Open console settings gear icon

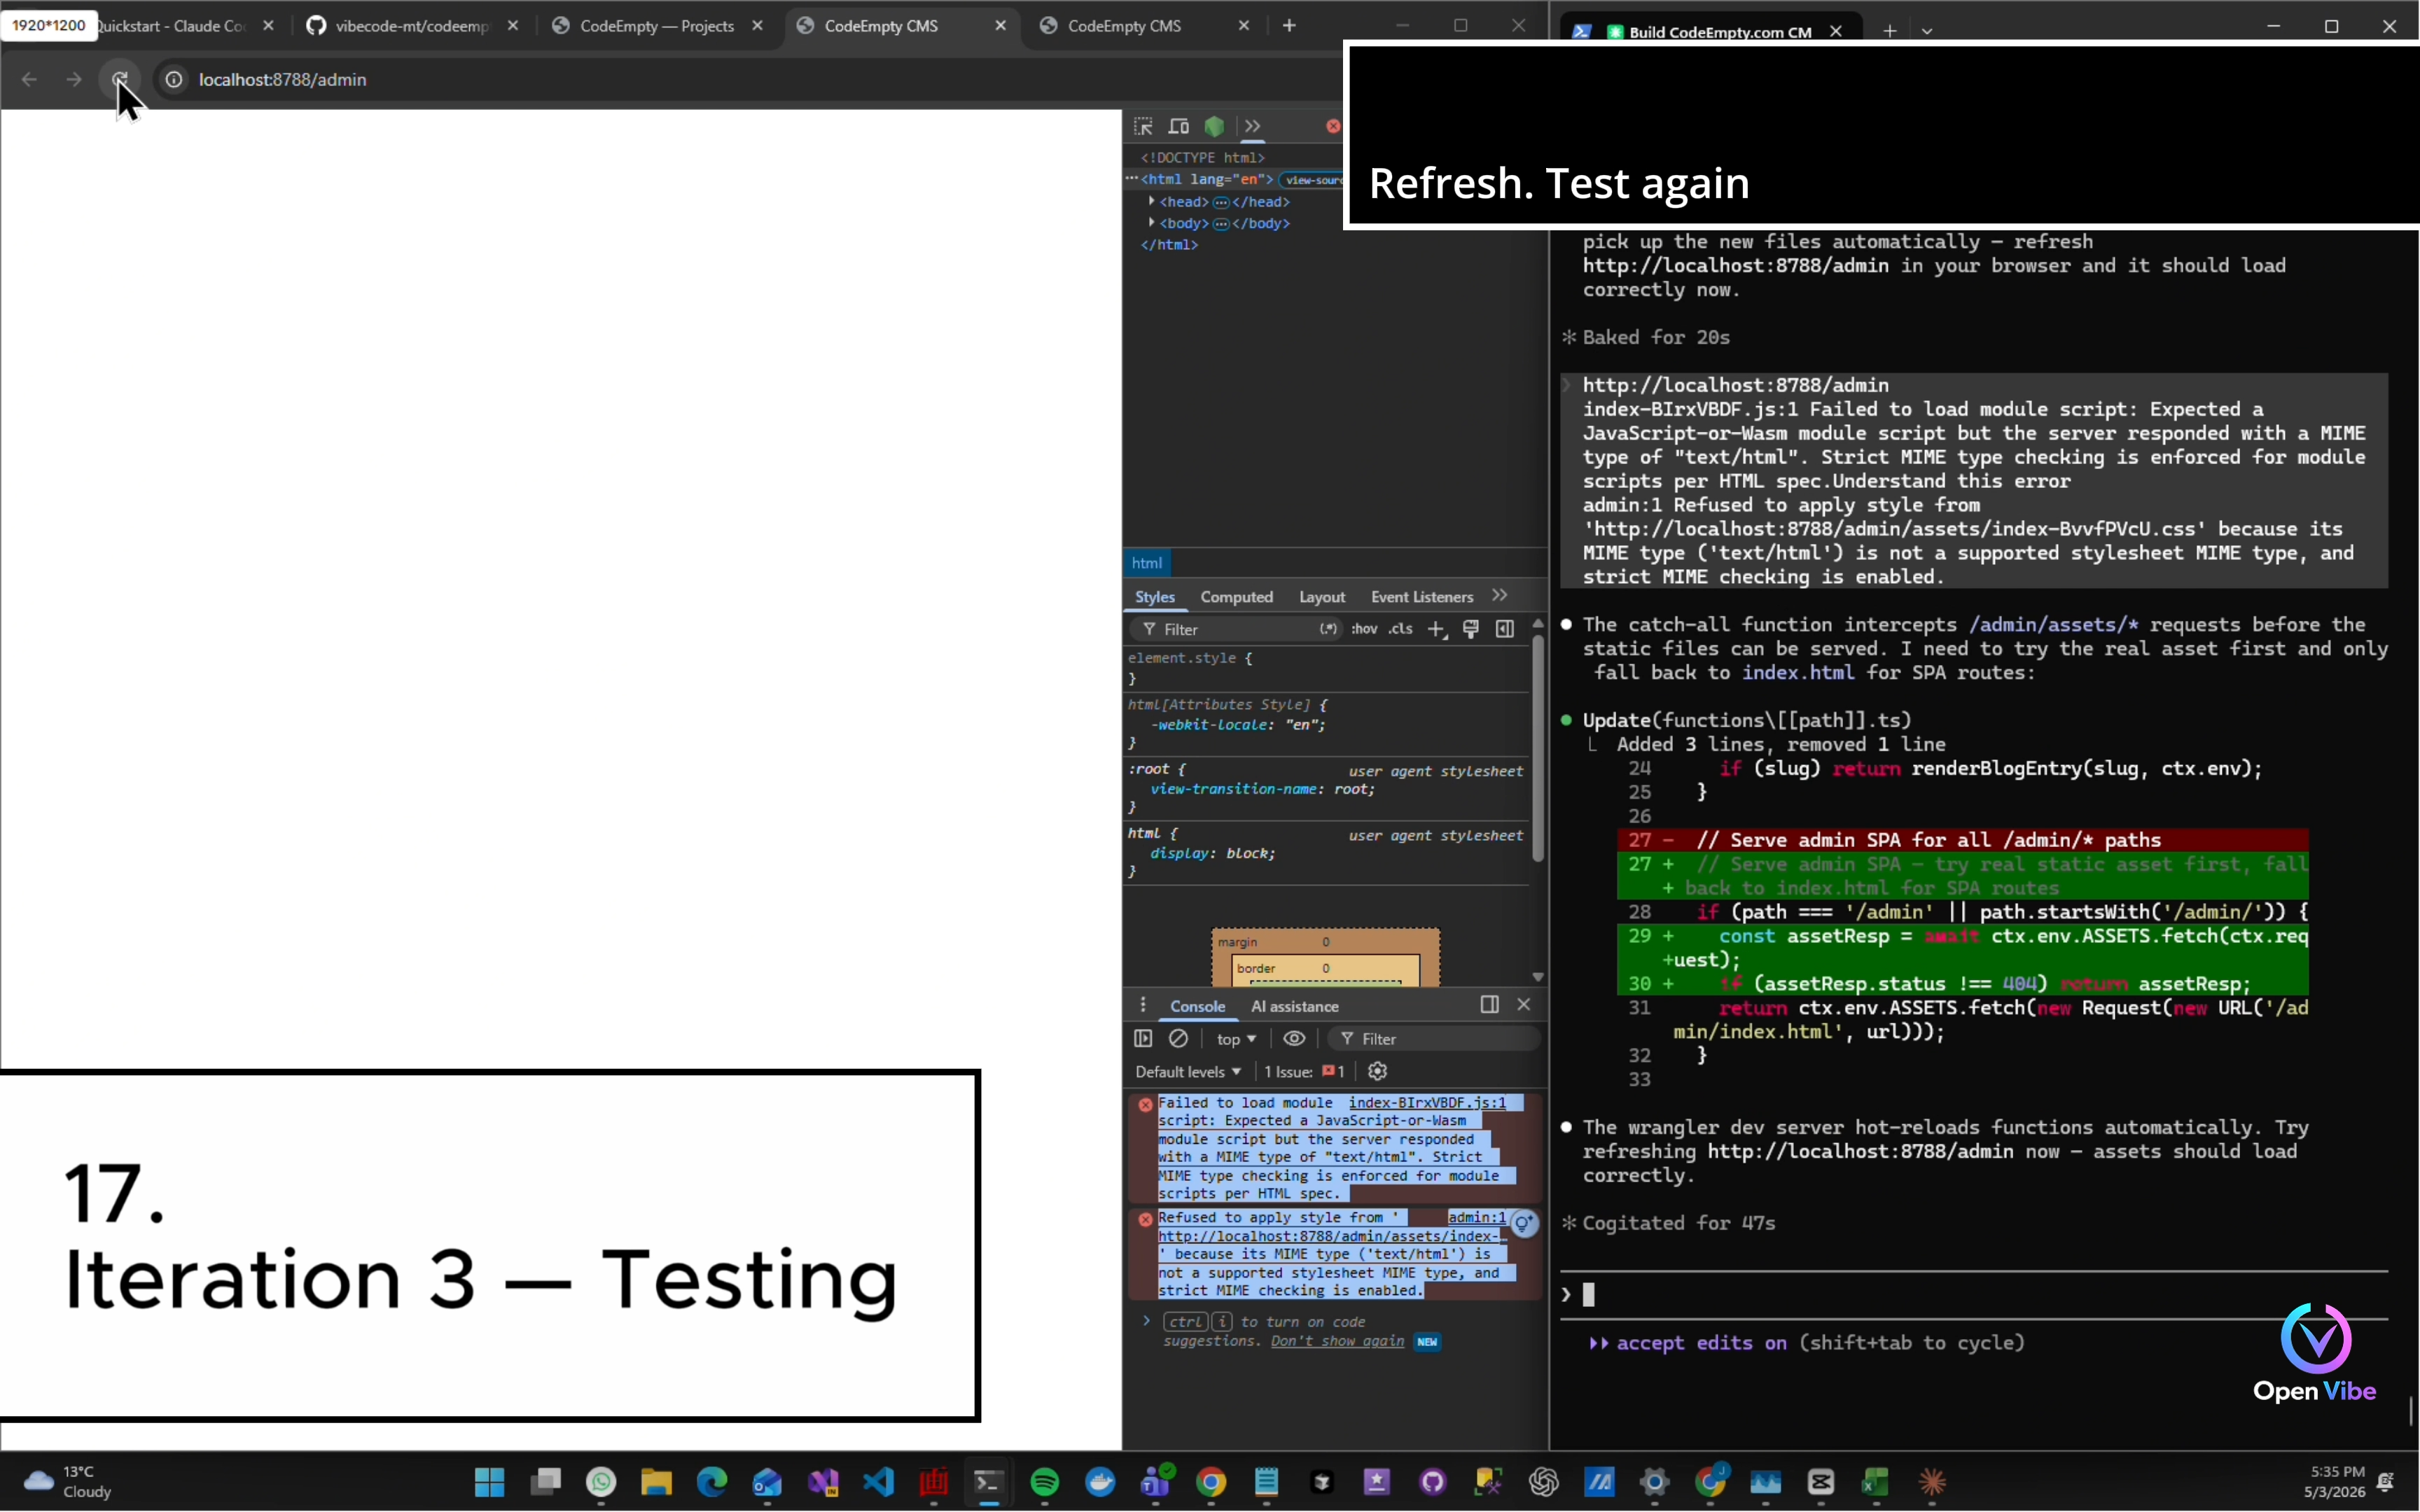(x=1378, y=1071)
